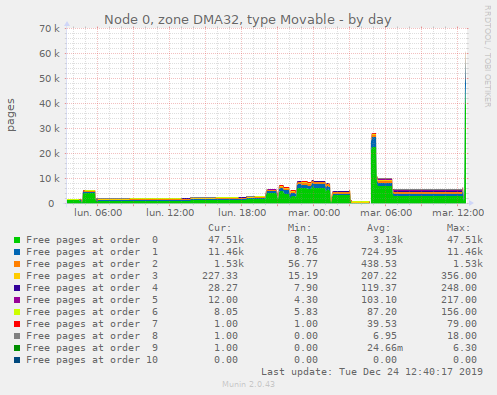Click order 8 maximum value 18.00
The width and height of the screenshot is (497, 395).
pyautogui.click(x=462, y=336)
